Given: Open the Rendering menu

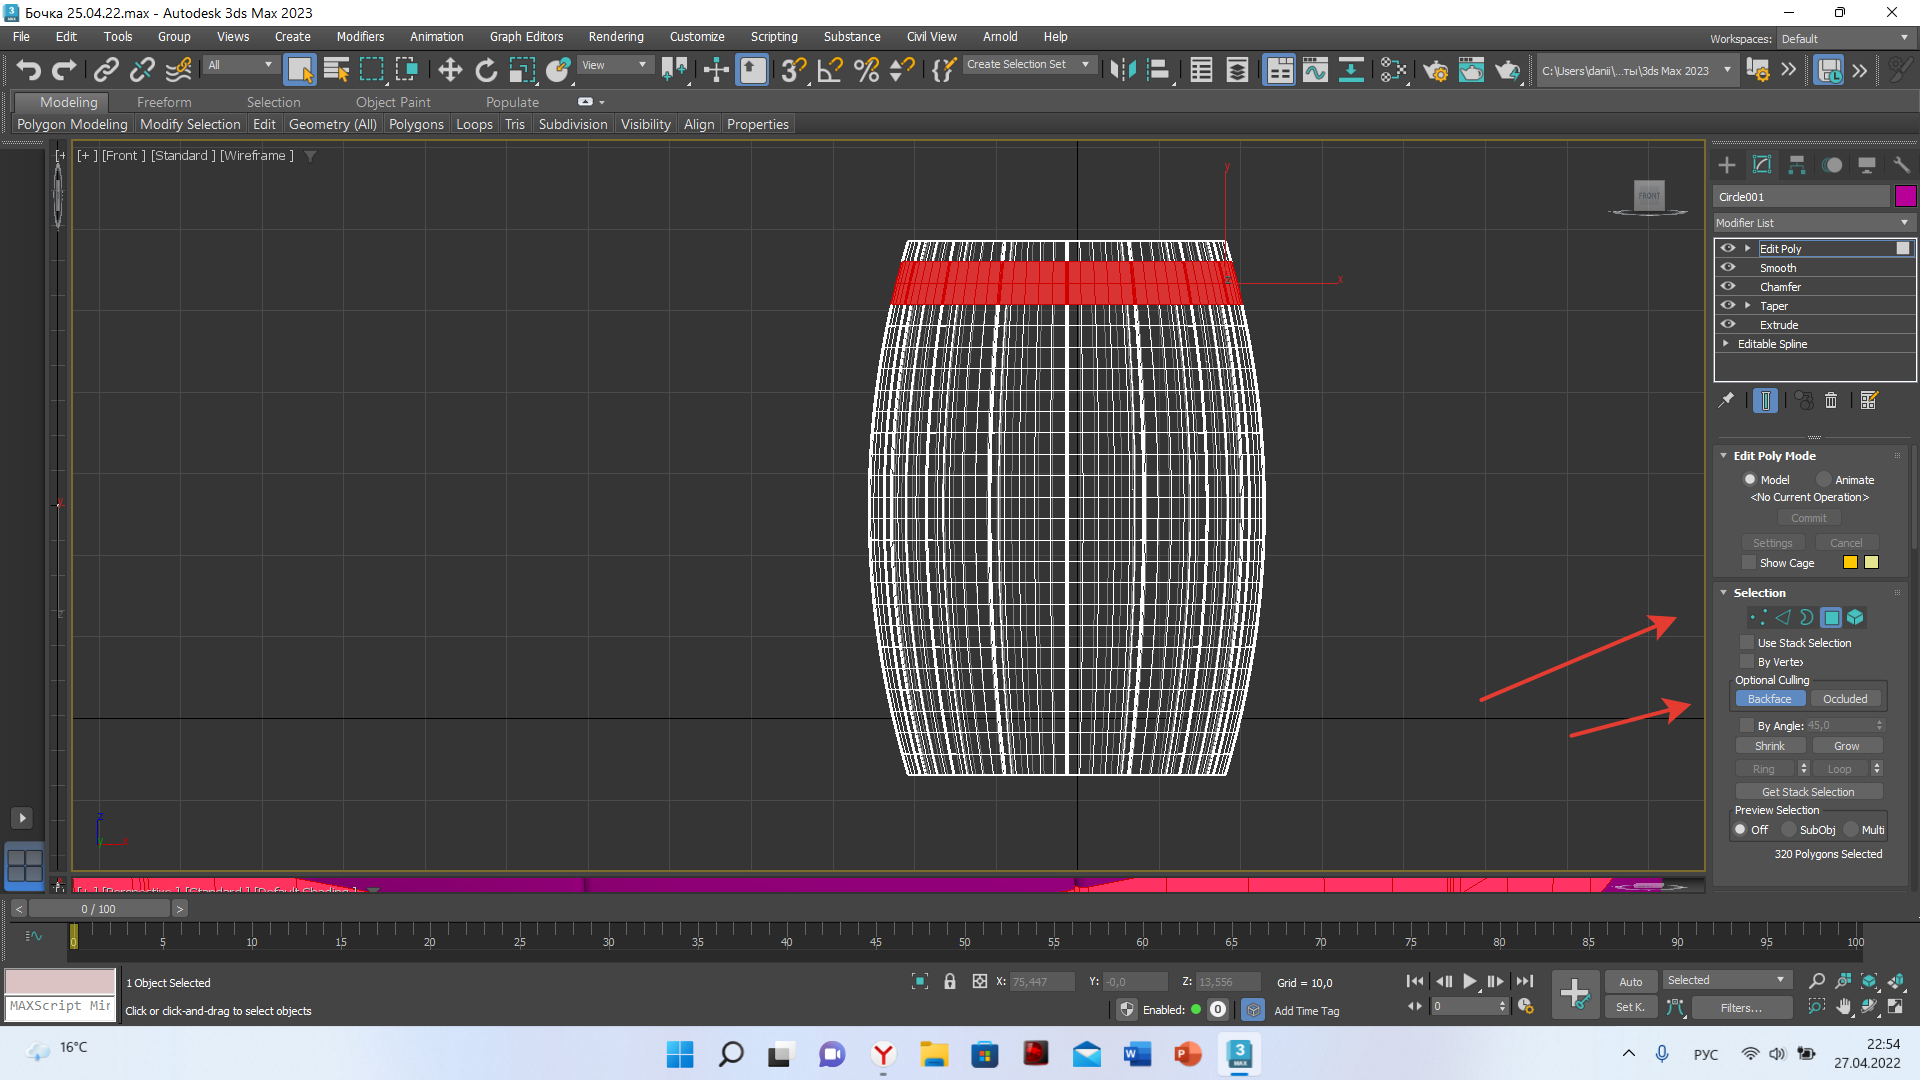Looking at the screenshot, I should 615,37.
